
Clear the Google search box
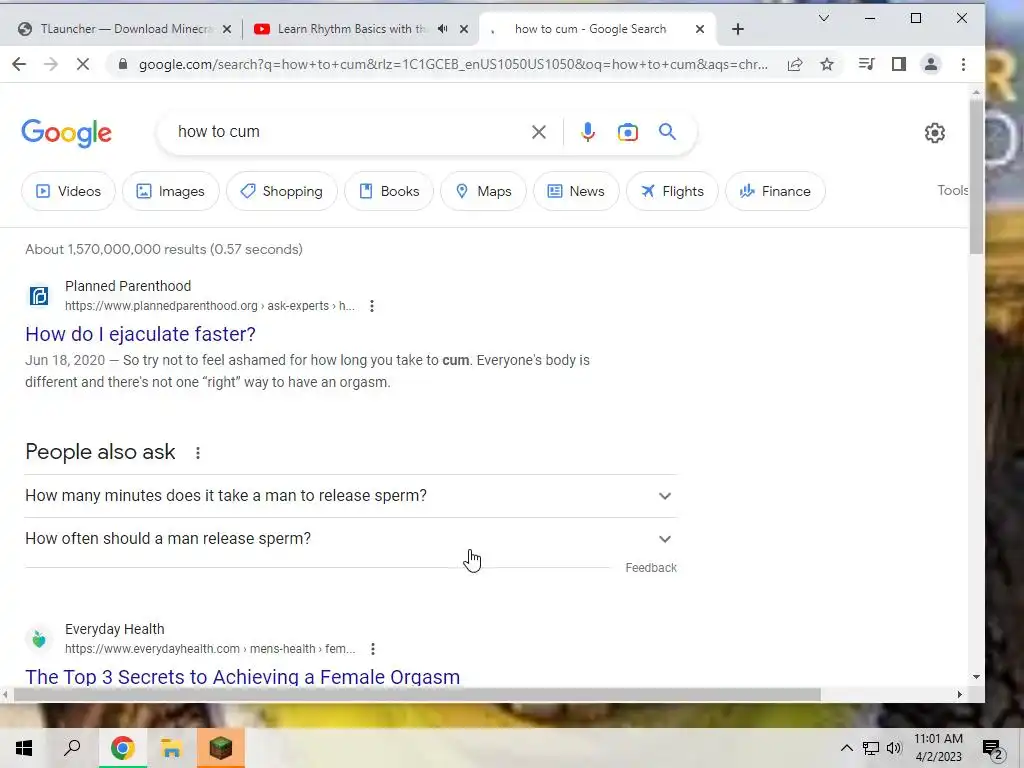539,132
